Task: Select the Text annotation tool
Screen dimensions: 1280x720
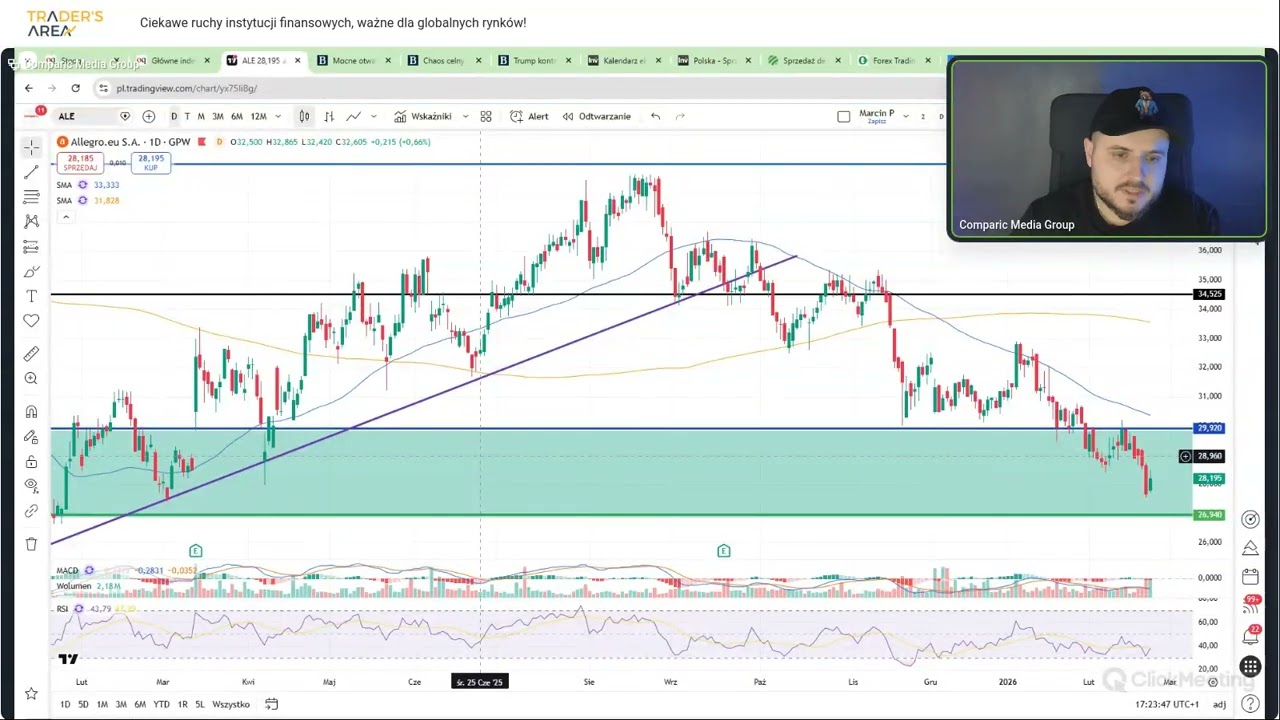Action: 31,296
